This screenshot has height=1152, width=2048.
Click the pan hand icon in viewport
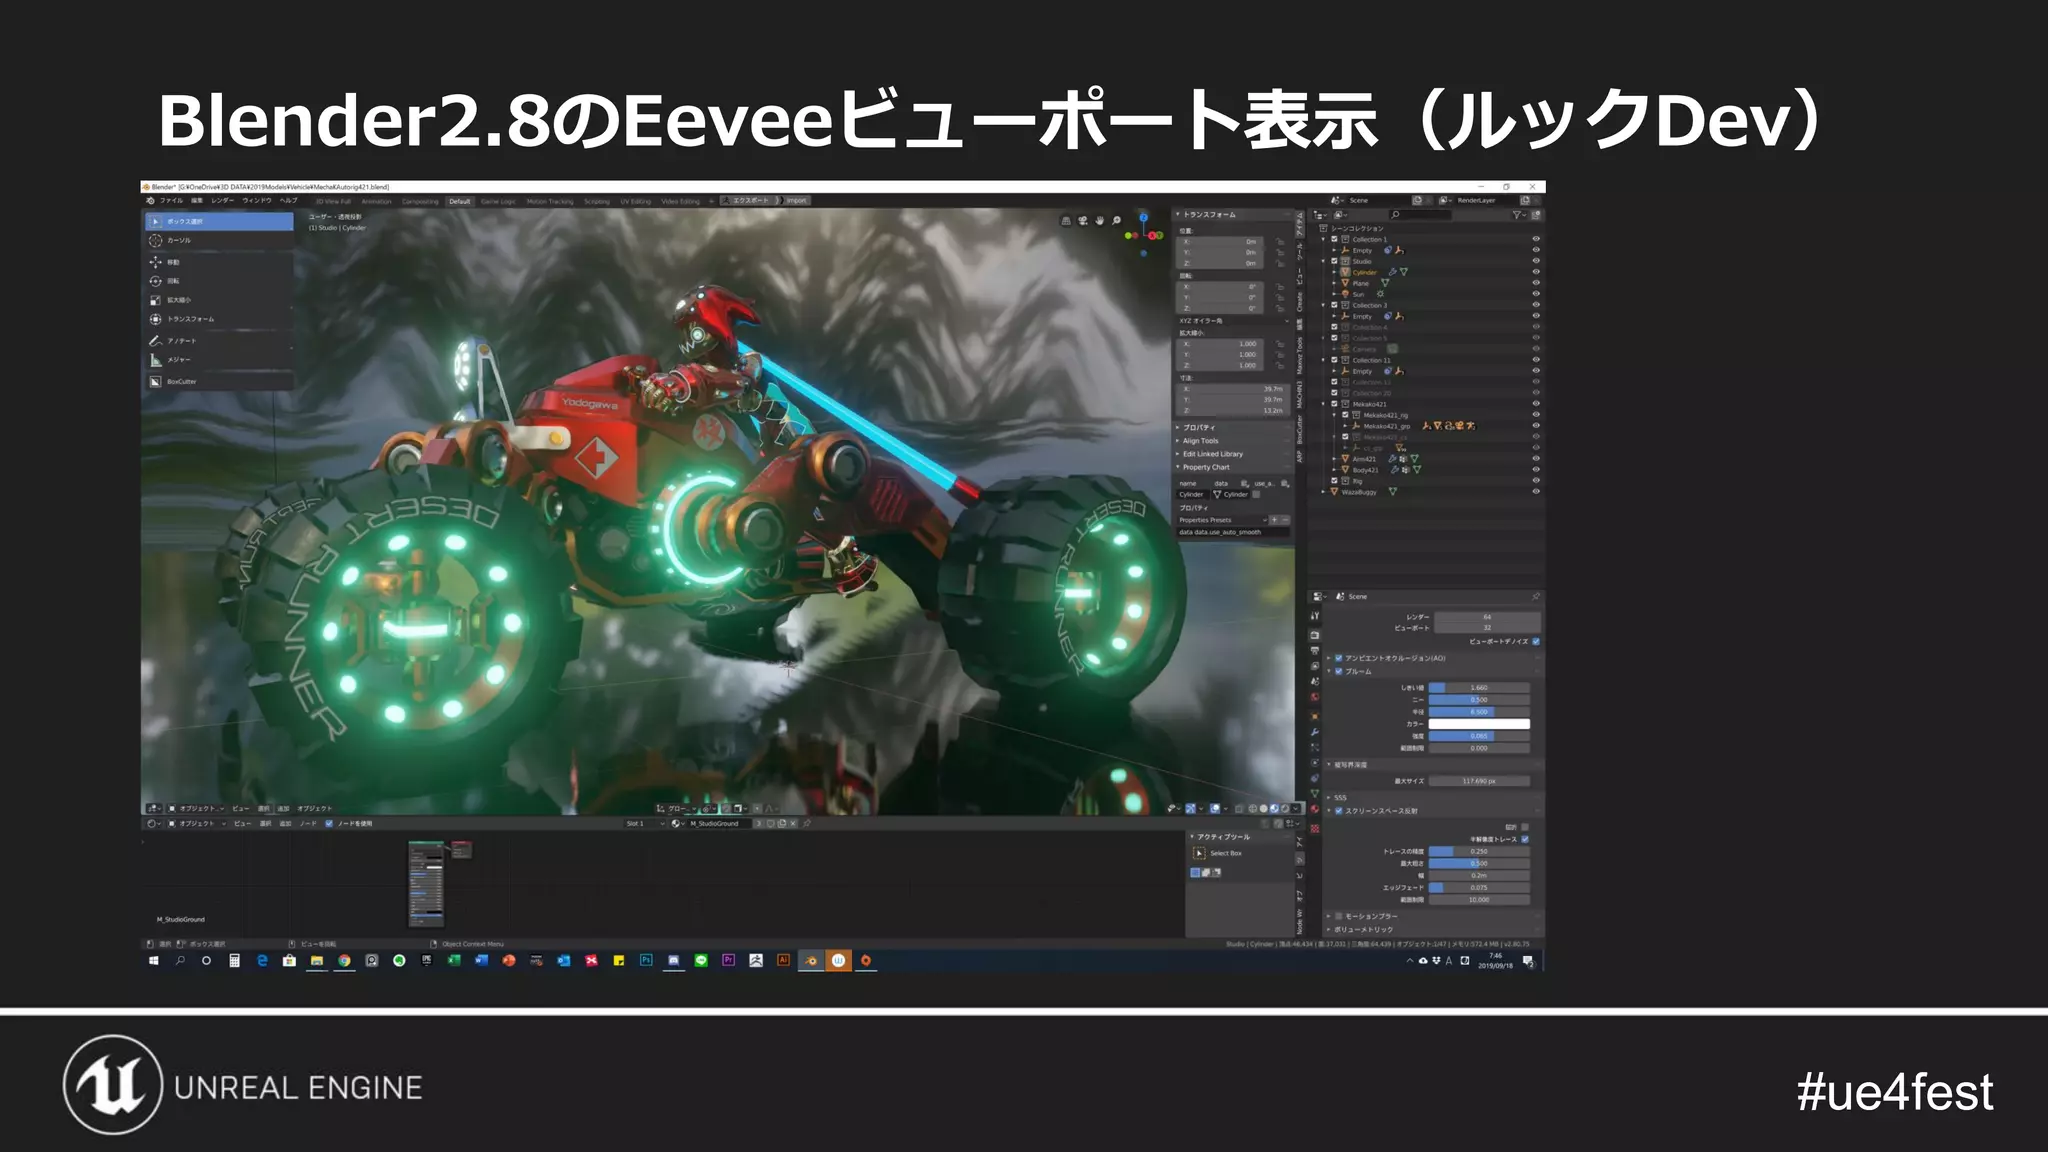tap(1099, 221)
